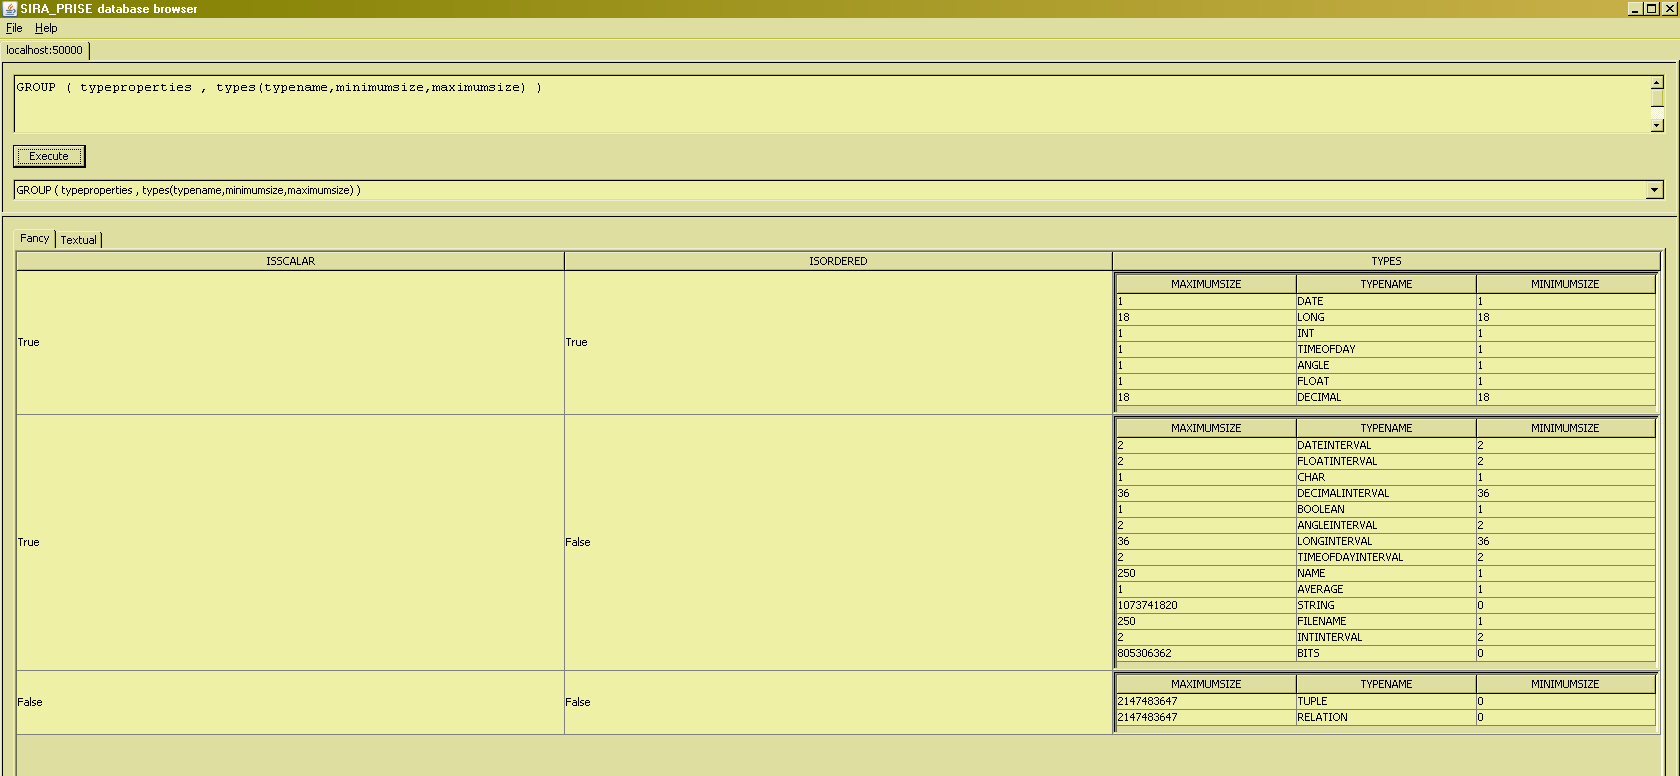This screenshot has height=776, width=1680.
Task: Switch to the Textual results tab
Action: (x=79, y=240)
